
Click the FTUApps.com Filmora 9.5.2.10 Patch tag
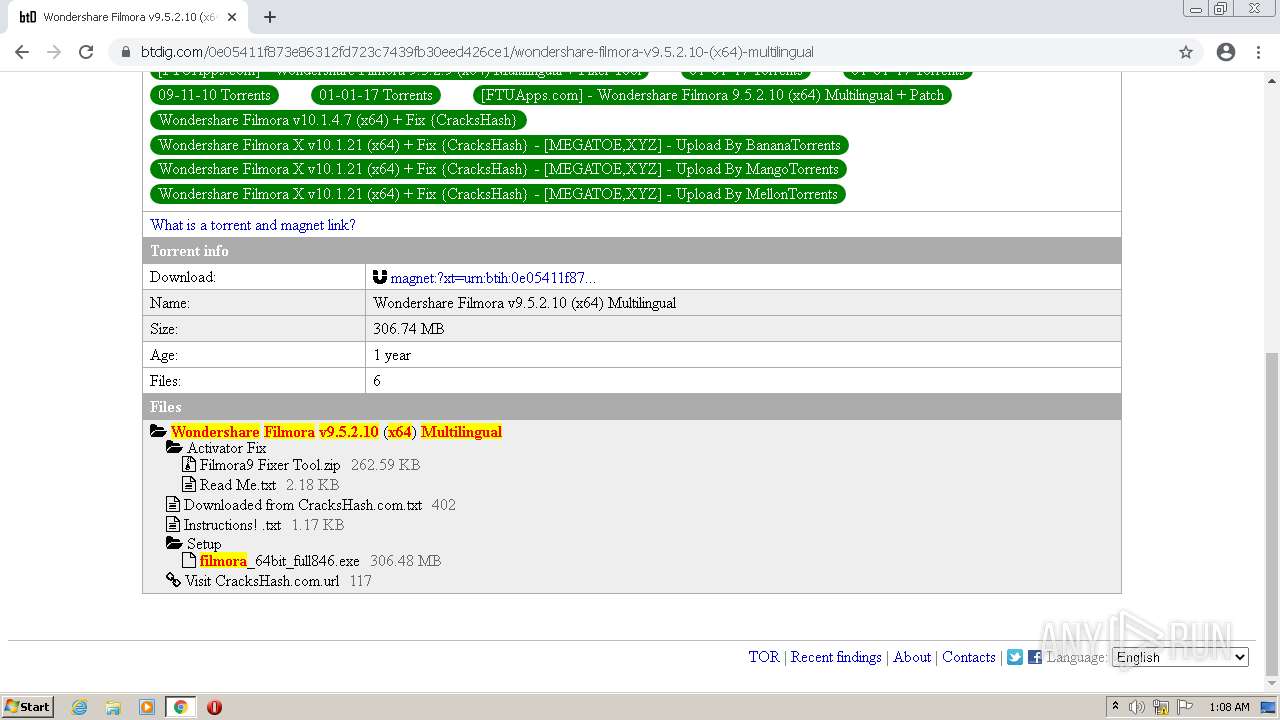(x=712, y=95)
